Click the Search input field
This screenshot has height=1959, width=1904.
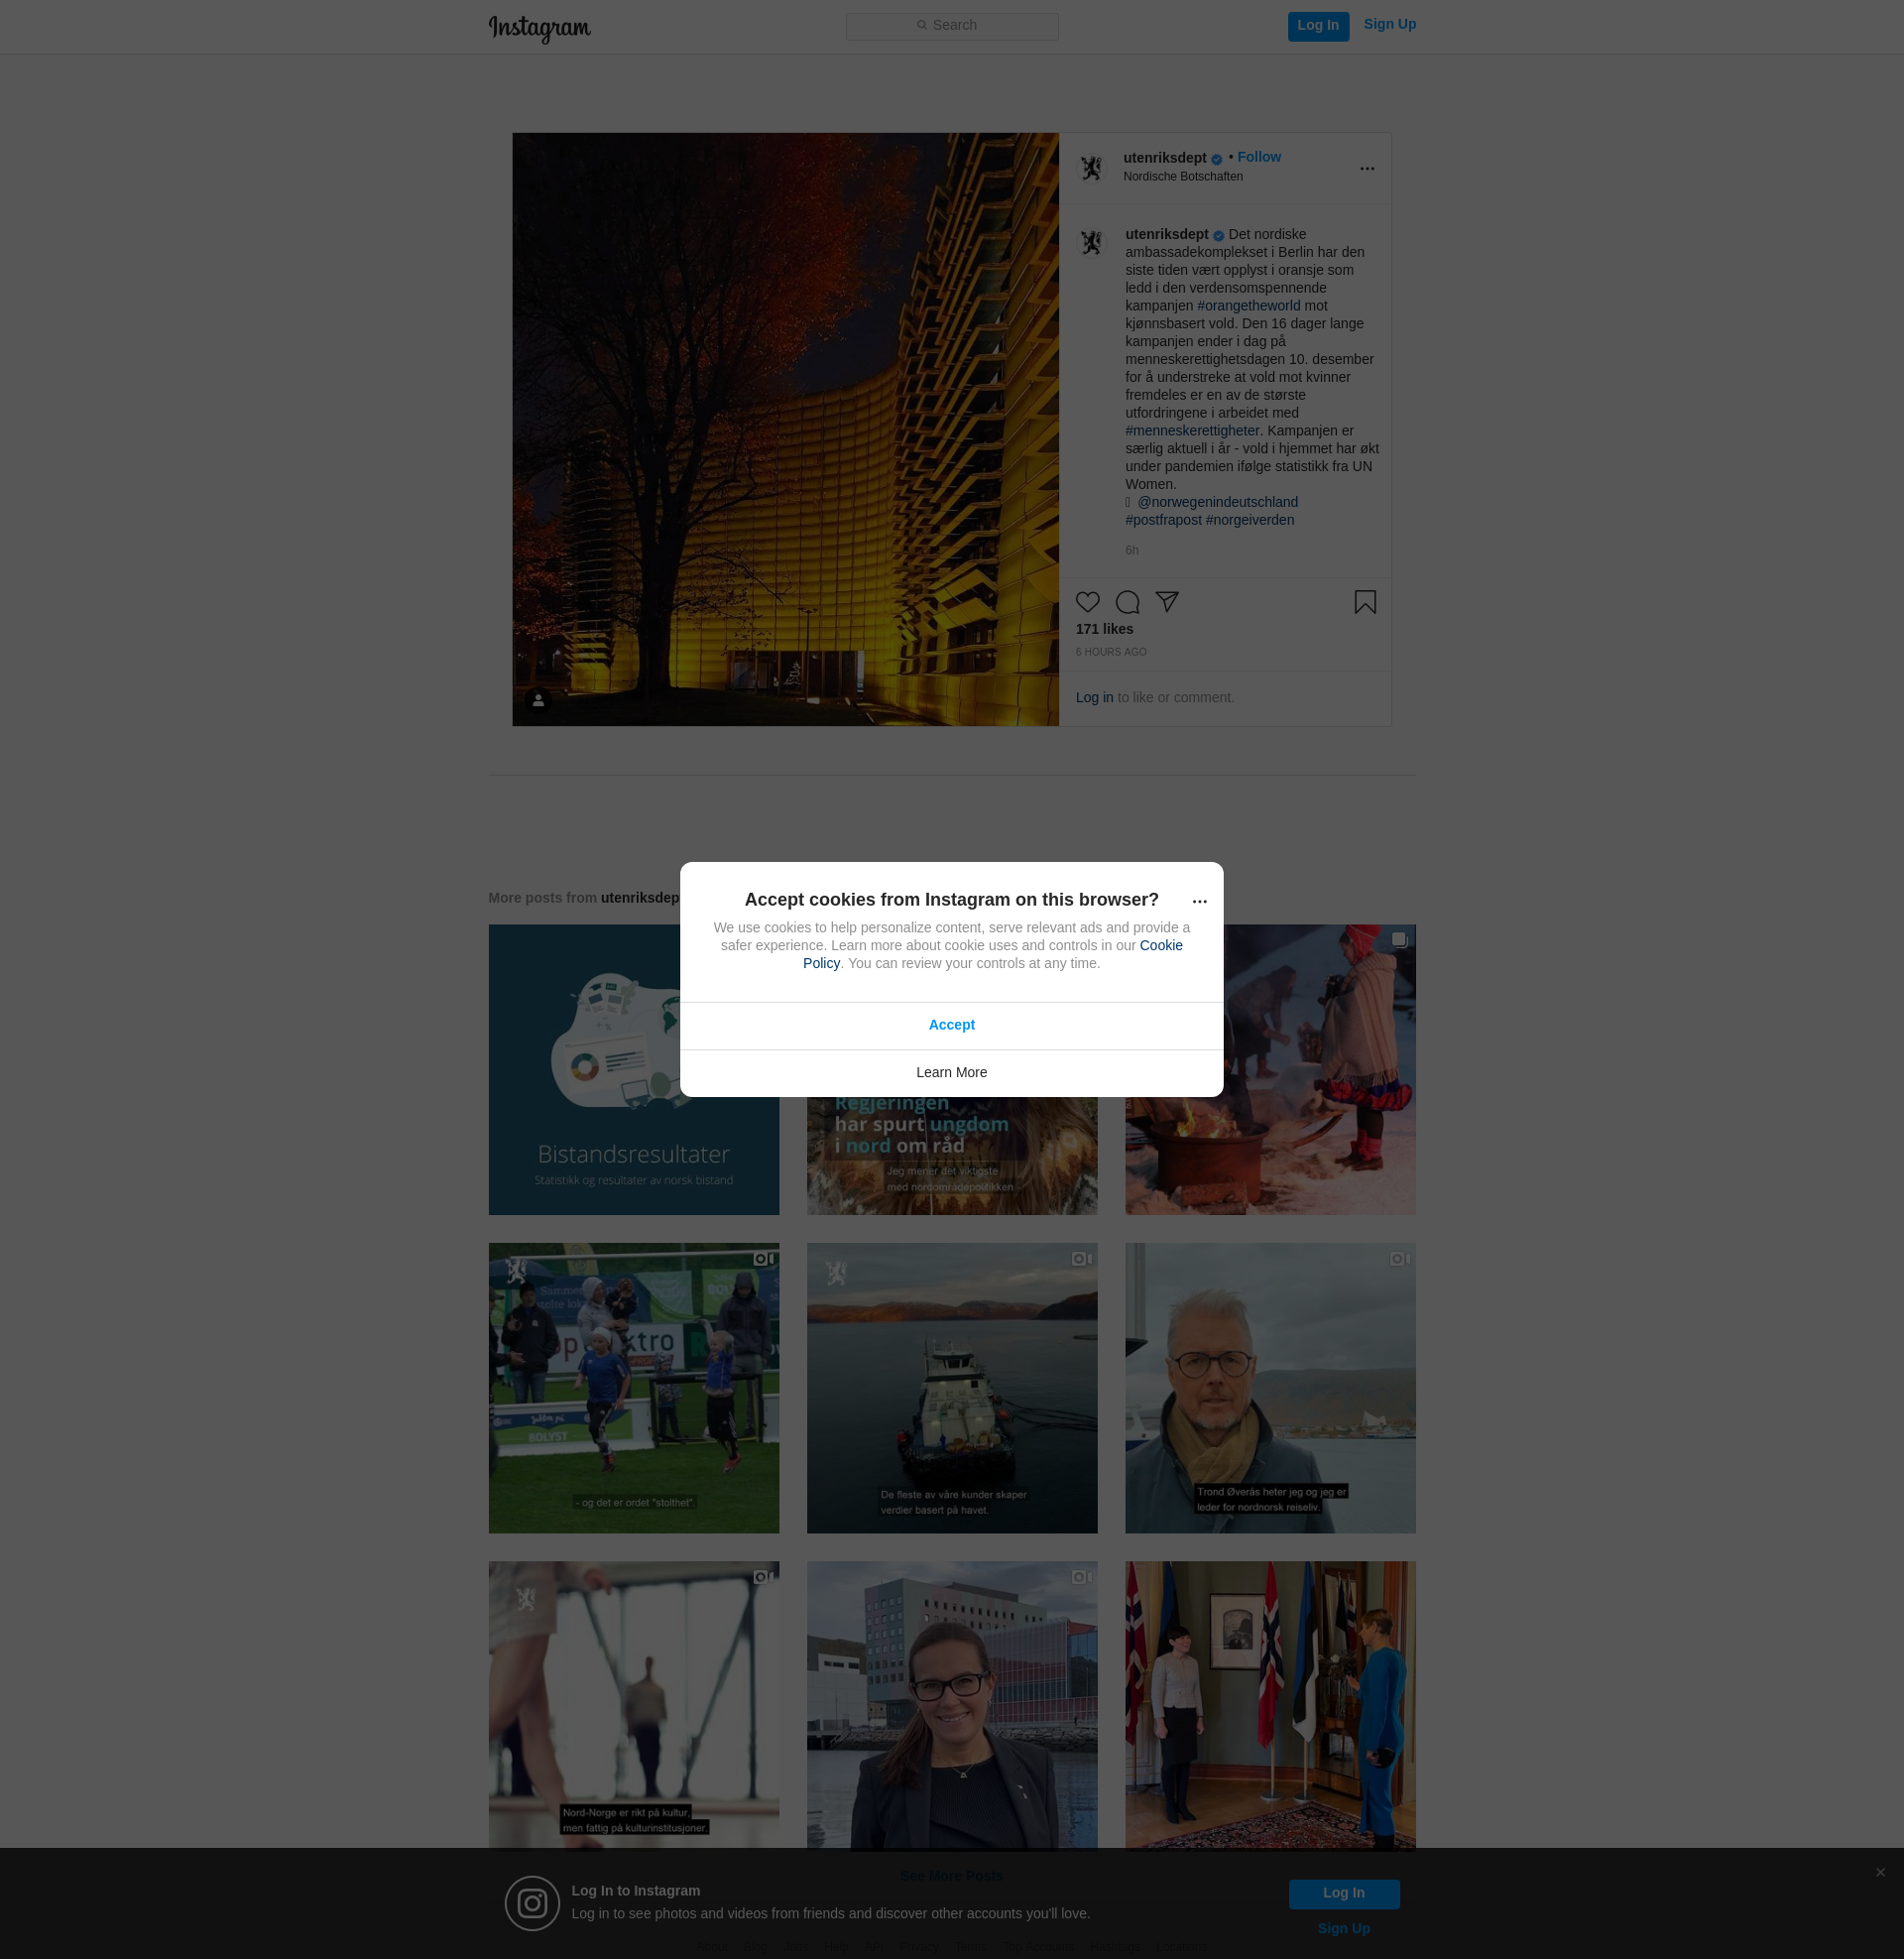(952, 26)
